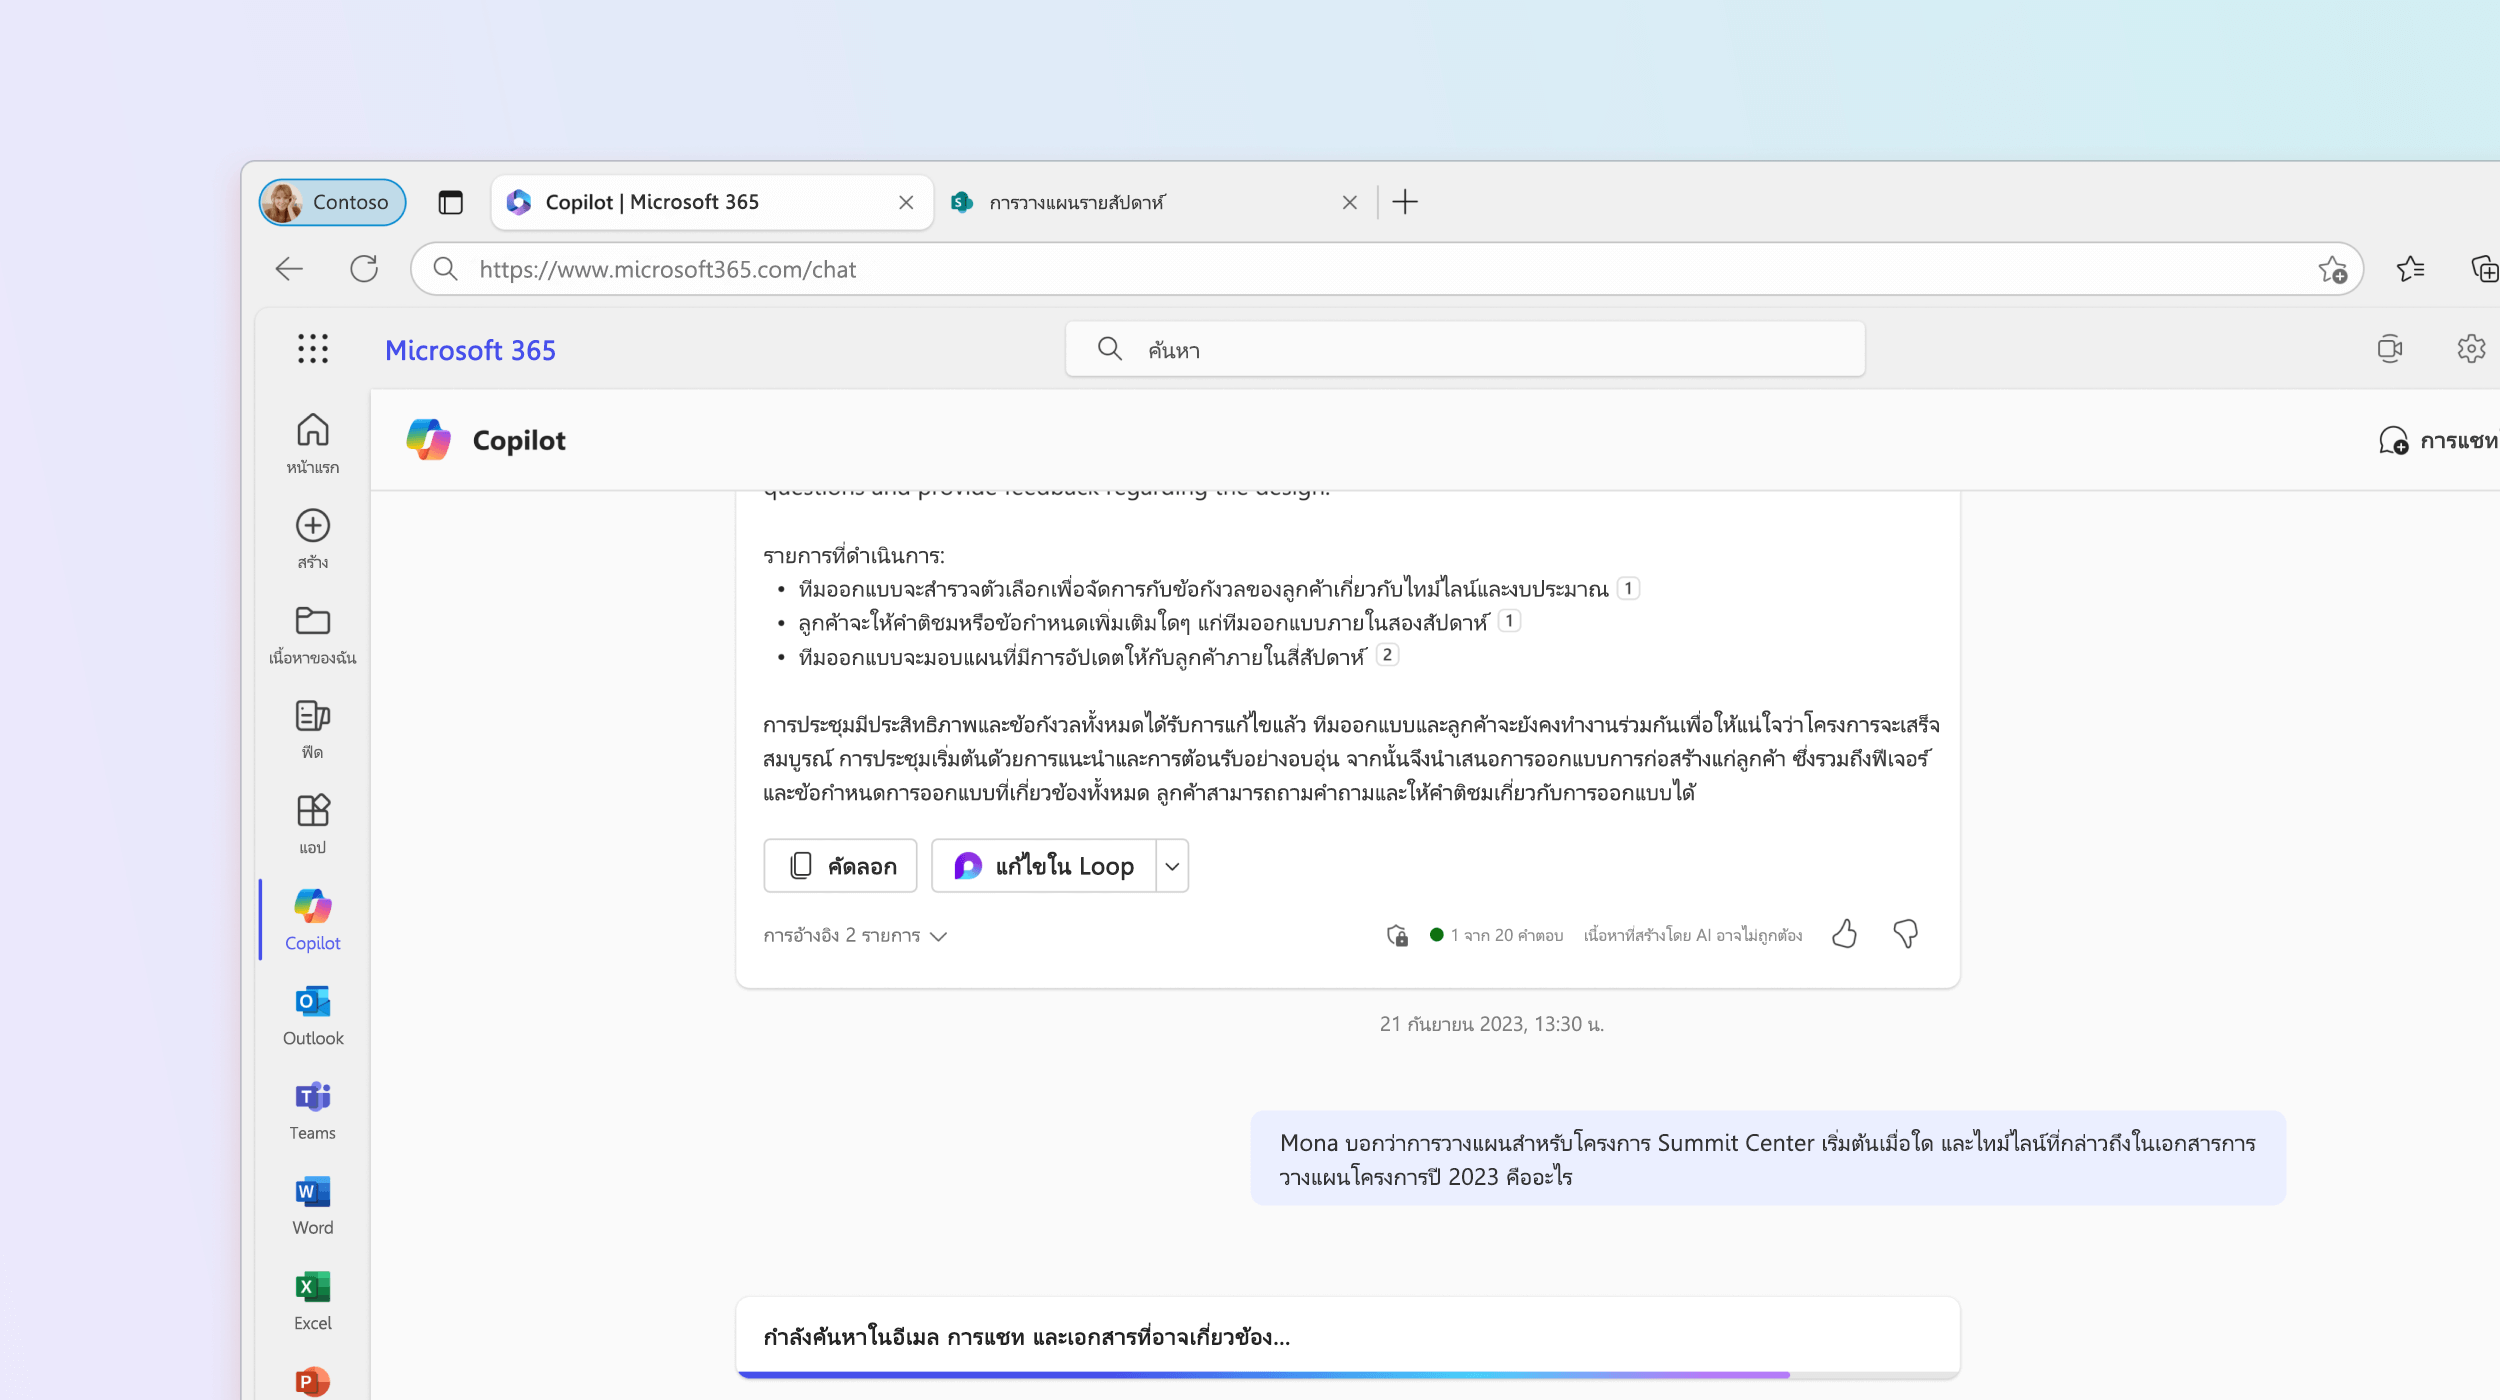The width and height of the screenshot is (2500, 1400).
Task: Launch PowerPoint from sidebar
Action: 312,1382
